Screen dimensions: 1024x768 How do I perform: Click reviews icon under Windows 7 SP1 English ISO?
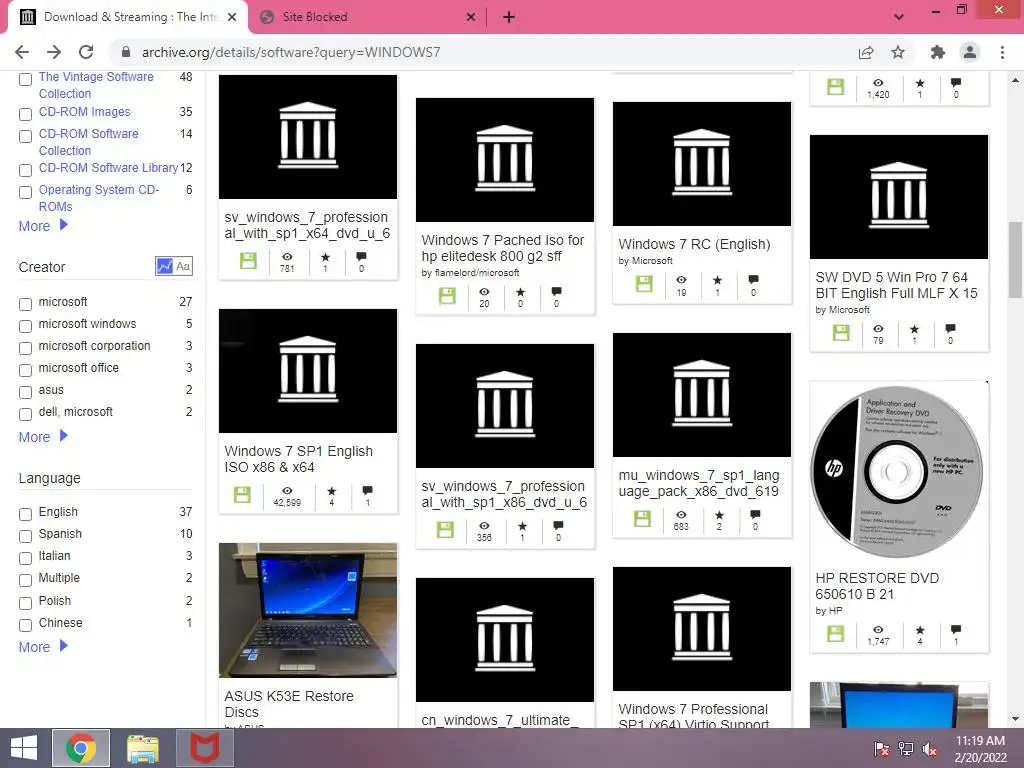[x=367, y=490]
